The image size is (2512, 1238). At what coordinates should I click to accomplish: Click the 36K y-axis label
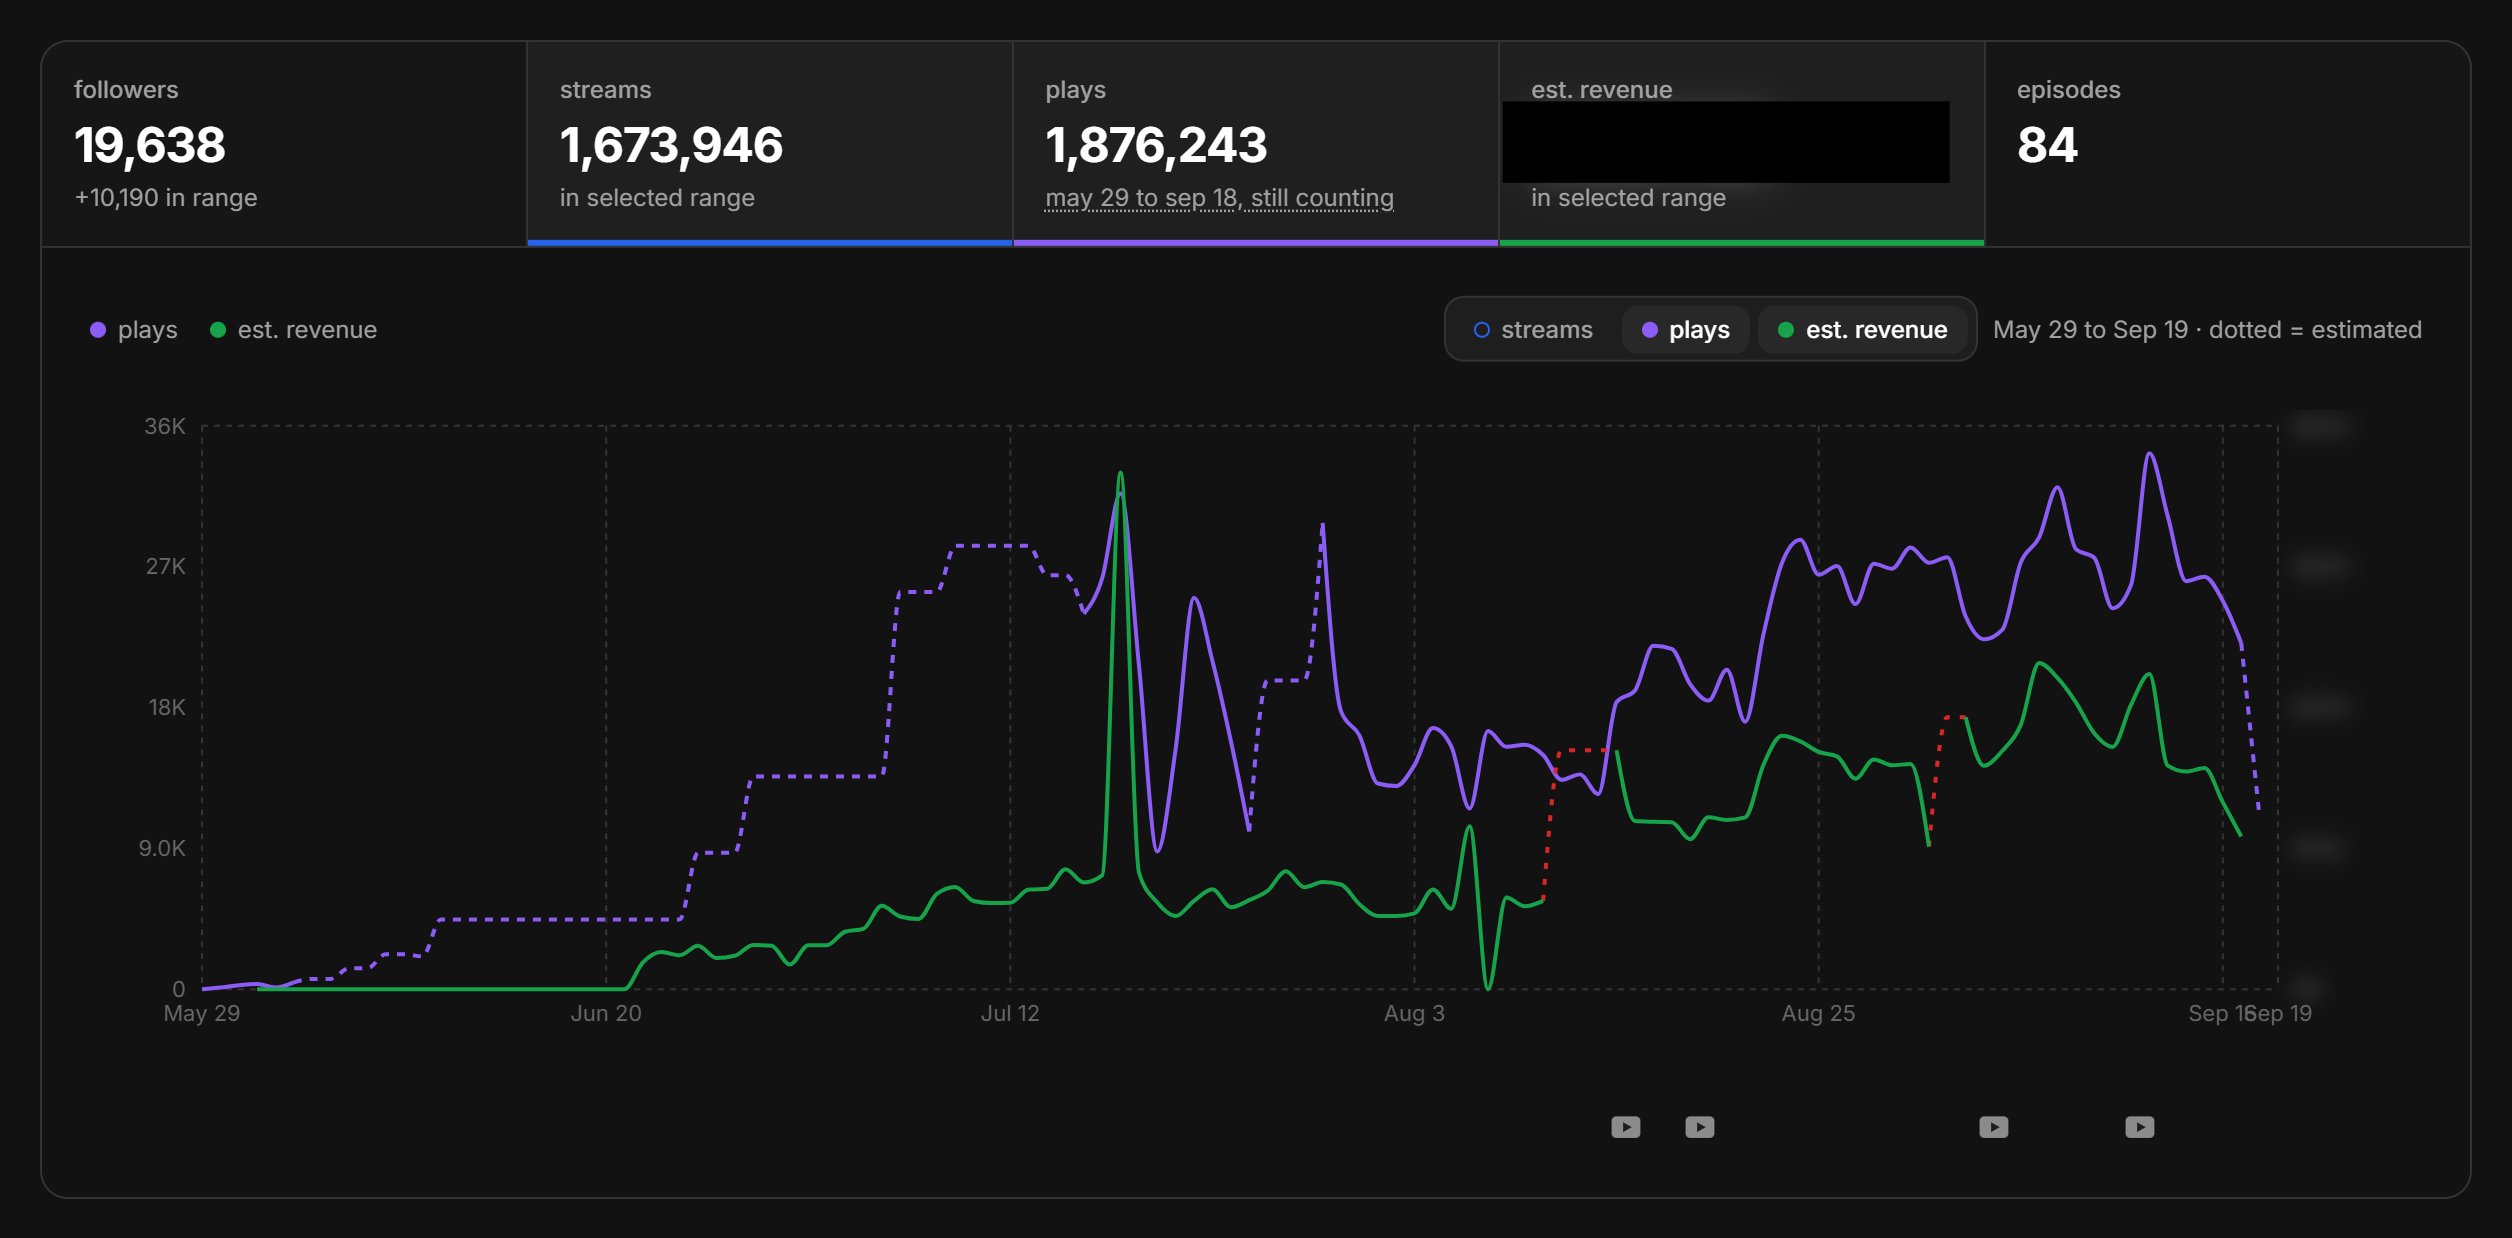[x=165, y=427]
